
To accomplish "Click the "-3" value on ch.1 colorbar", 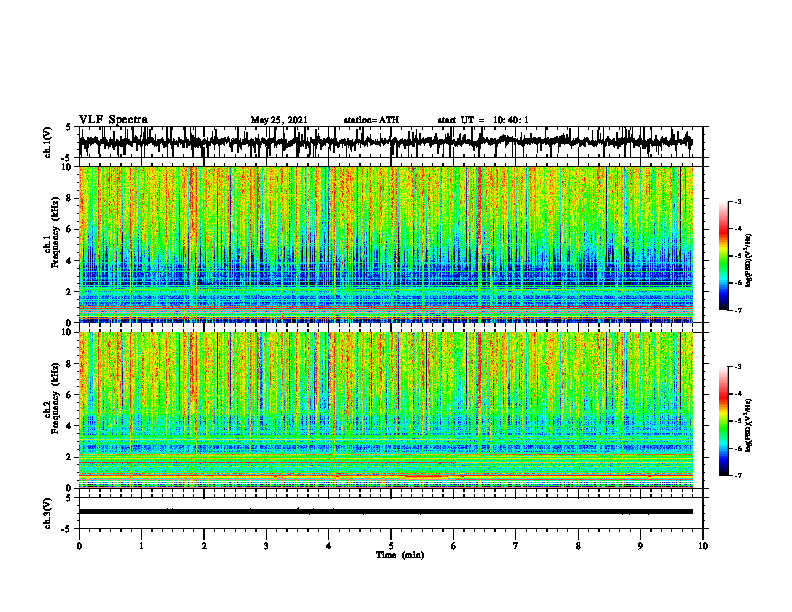I will (x=738, y=201).
